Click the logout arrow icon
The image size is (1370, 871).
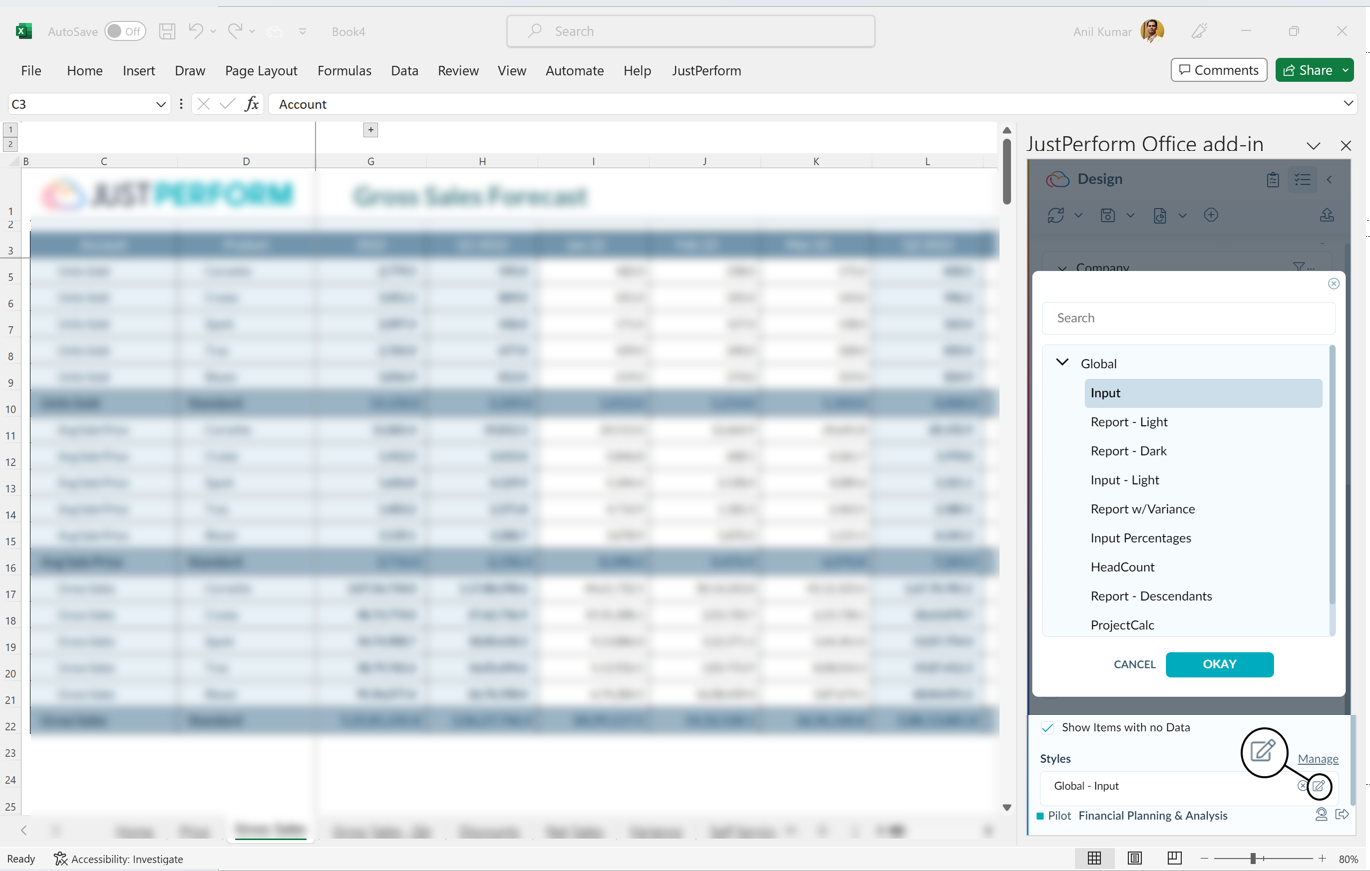(x=1342, y=815)
